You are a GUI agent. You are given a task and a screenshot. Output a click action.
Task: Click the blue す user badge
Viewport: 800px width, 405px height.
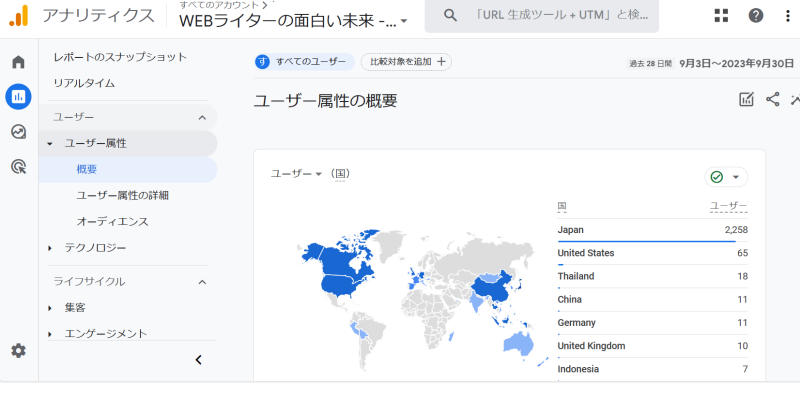pos(263,62)
